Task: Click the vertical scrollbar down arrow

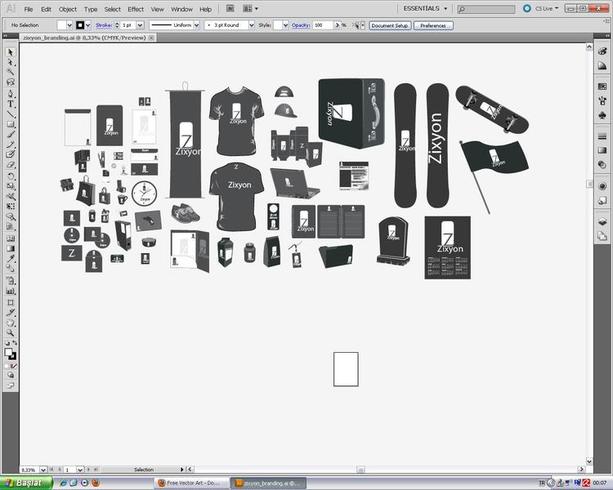Action: click(589, 461)
